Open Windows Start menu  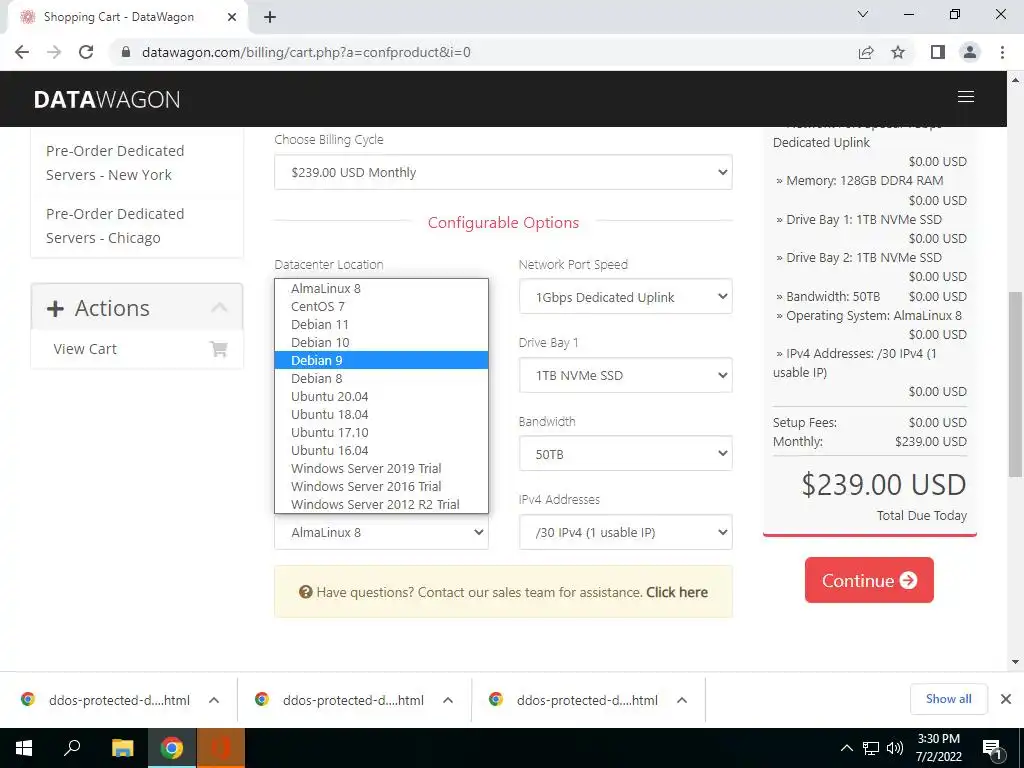24,748
